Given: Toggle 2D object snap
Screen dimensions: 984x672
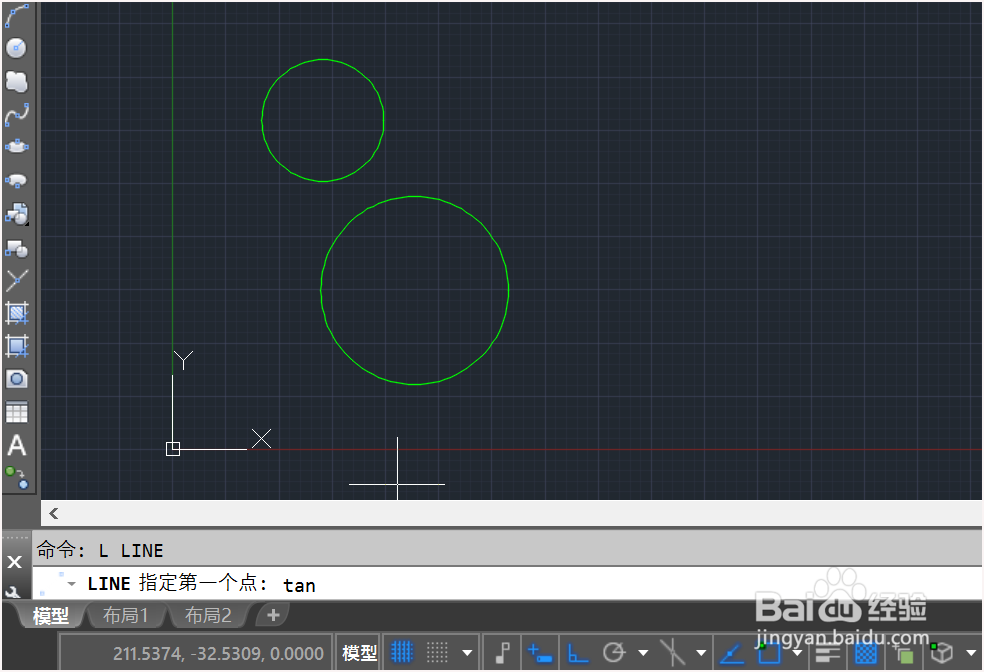Looking at the screenshot, I should click(769, 653).
